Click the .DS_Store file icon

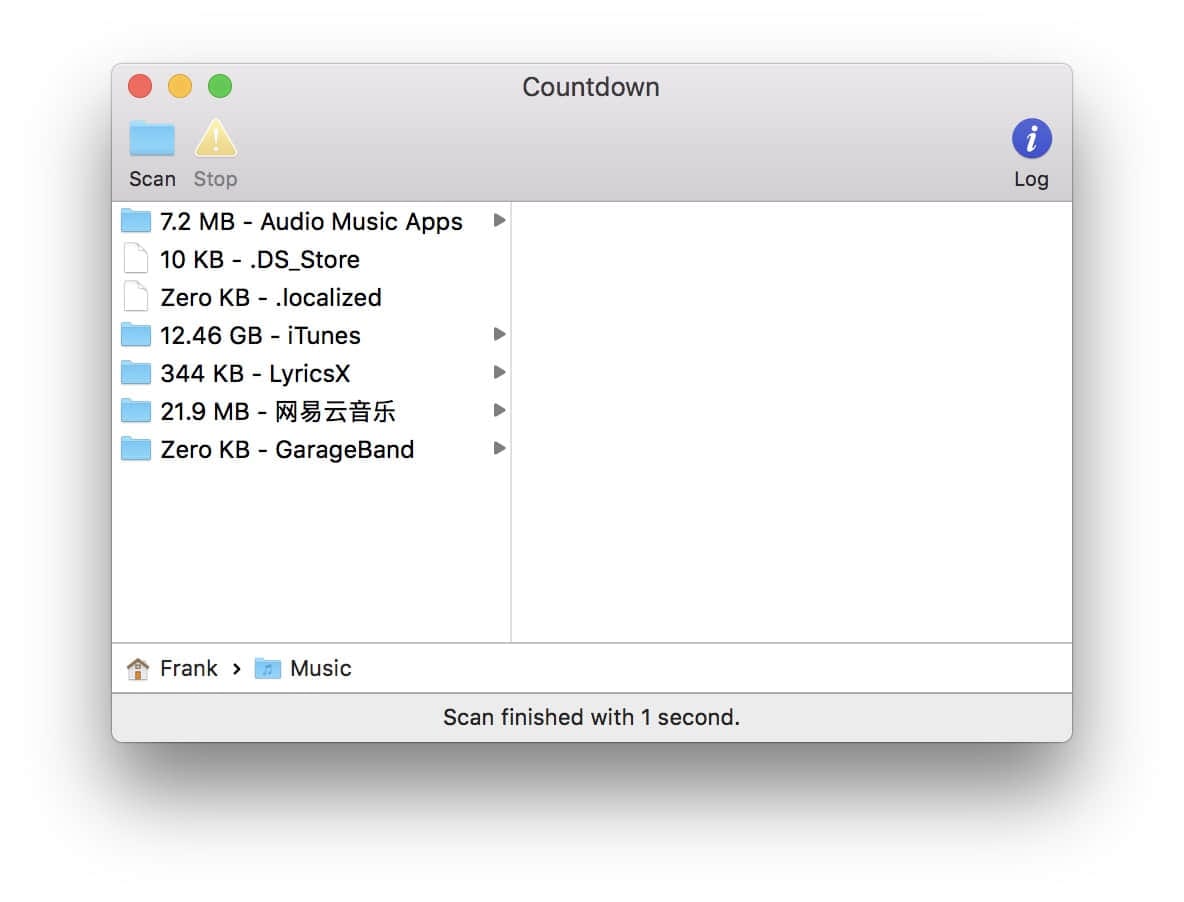click(136, 258)
